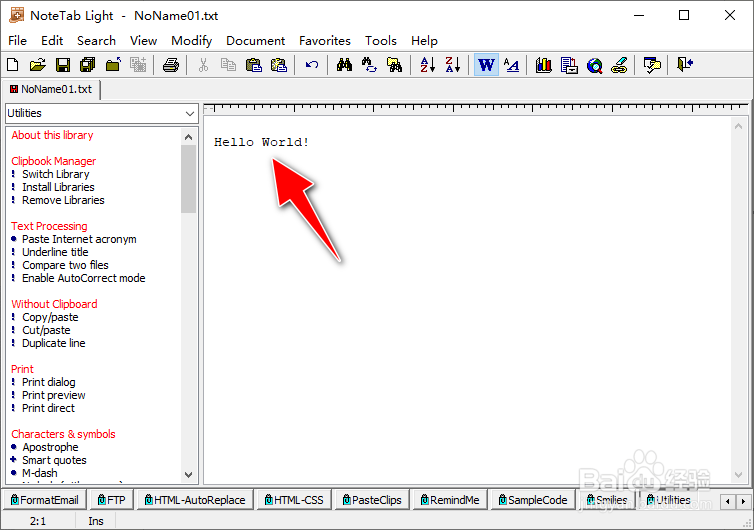Open the Favorites menu
Viewport: 754px width, 530px height.
pyautogui.click(x=325, y=41)
